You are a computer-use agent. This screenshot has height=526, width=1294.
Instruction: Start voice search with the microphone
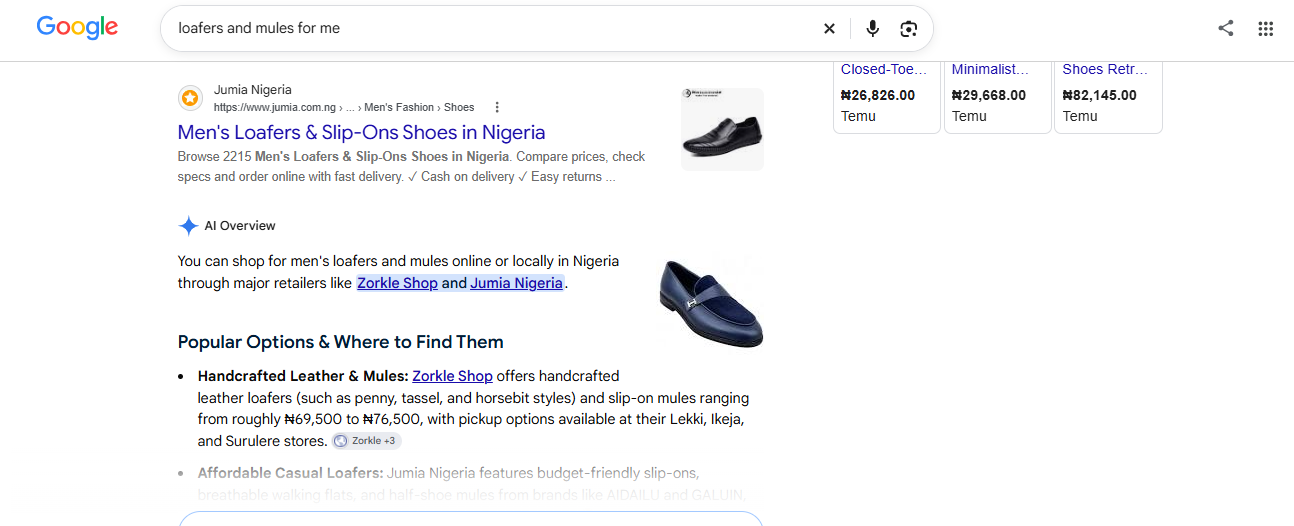pos(872,29)
